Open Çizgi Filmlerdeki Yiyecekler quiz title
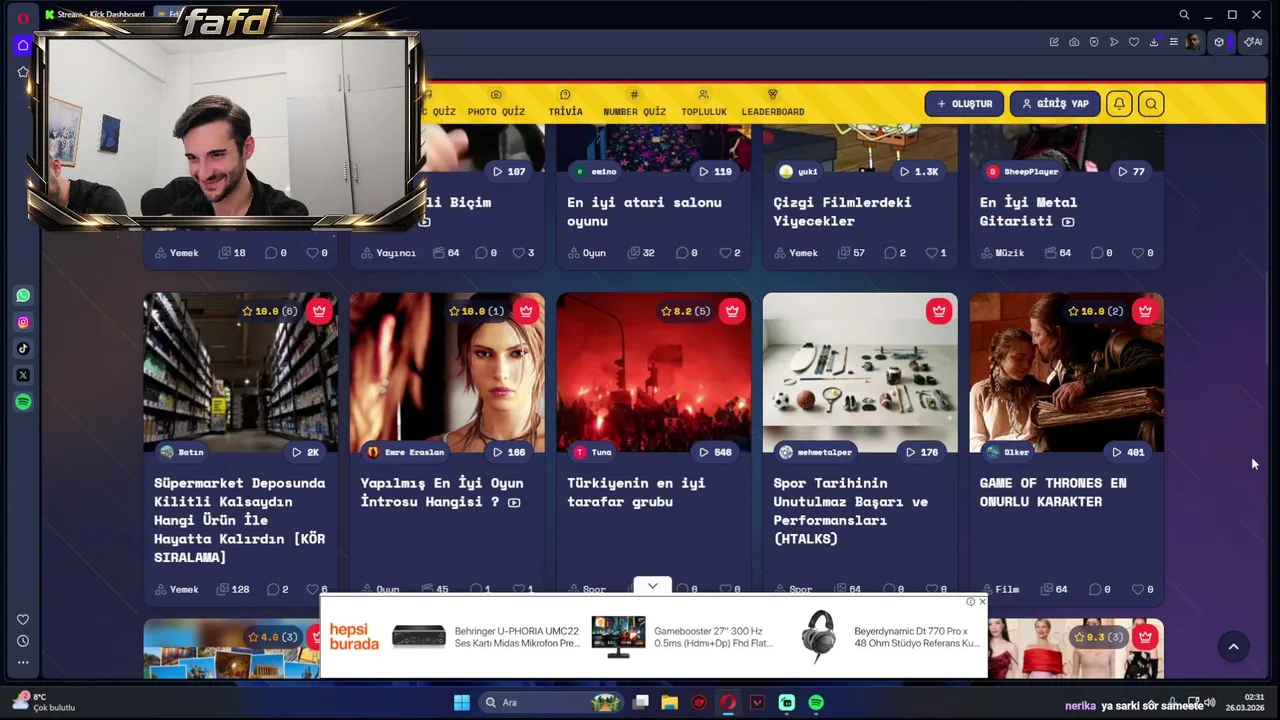The image size is (1280, 720). [x=842, y=211]
